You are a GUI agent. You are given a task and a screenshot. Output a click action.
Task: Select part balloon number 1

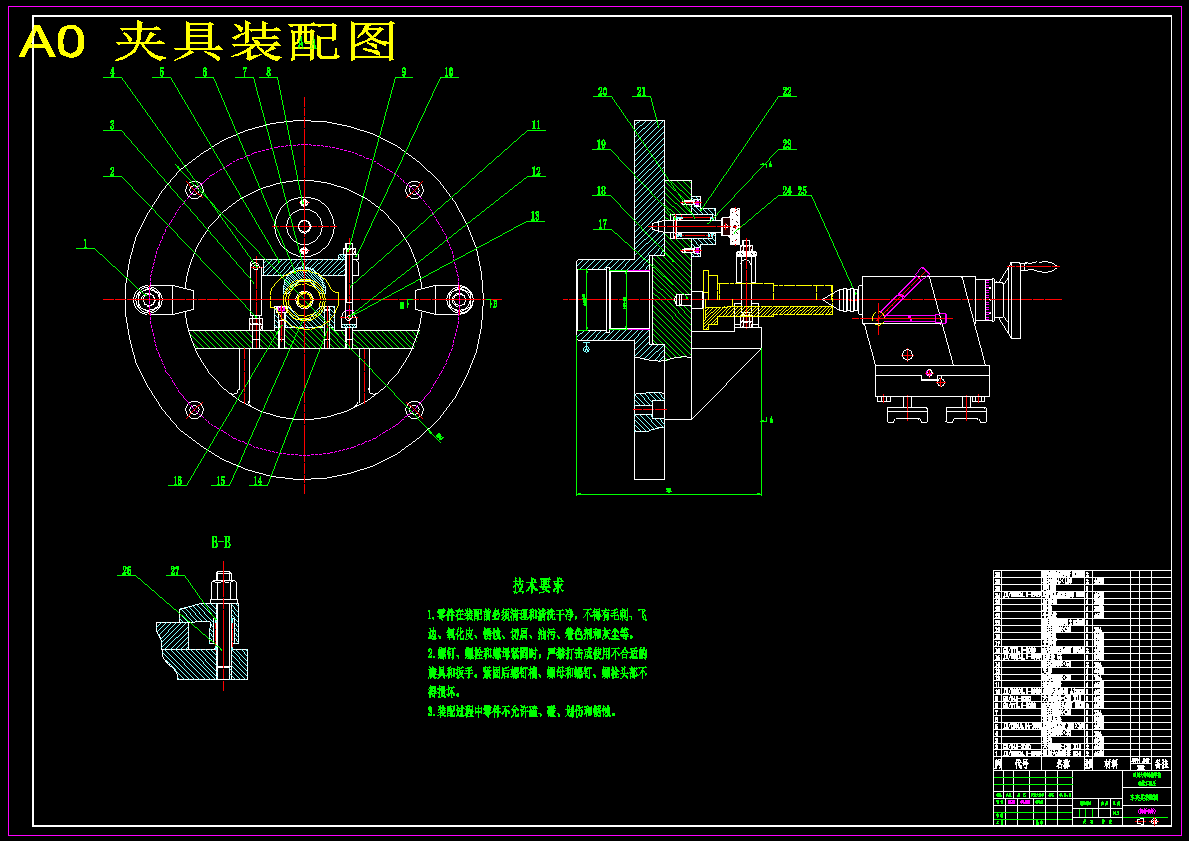click(x=86, y=244)
